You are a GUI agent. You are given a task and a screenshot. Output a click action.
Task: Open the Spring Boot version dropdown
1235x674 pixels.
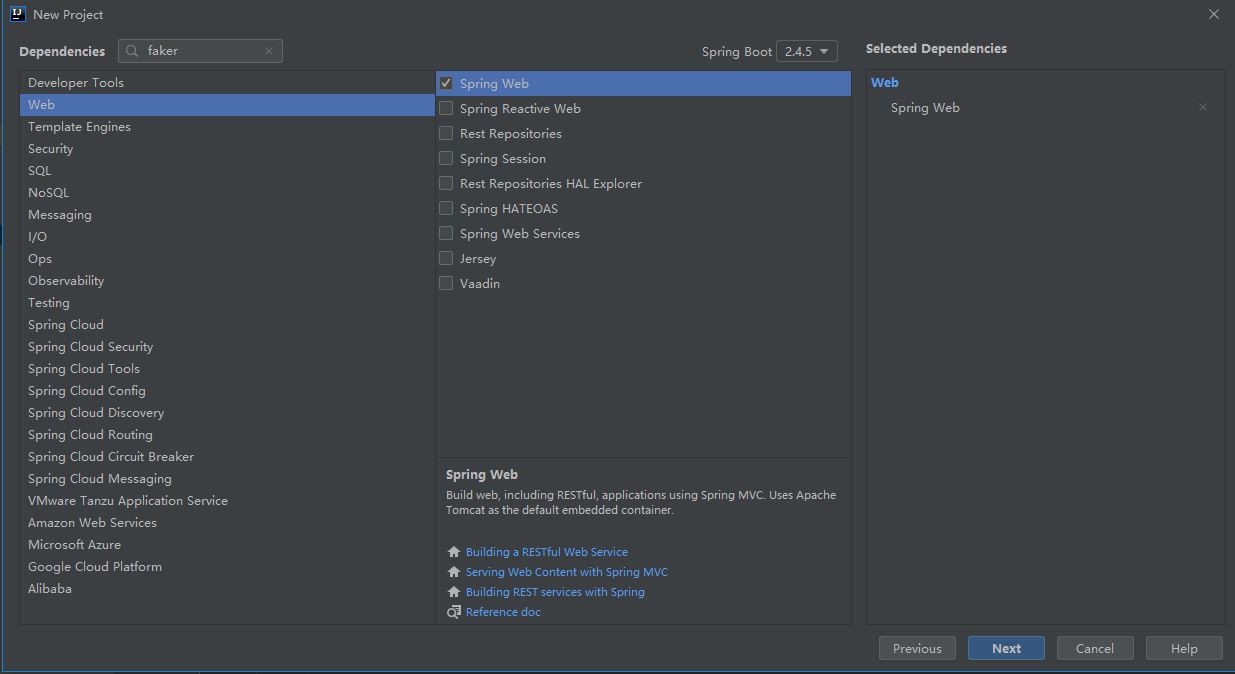[806, 51]
